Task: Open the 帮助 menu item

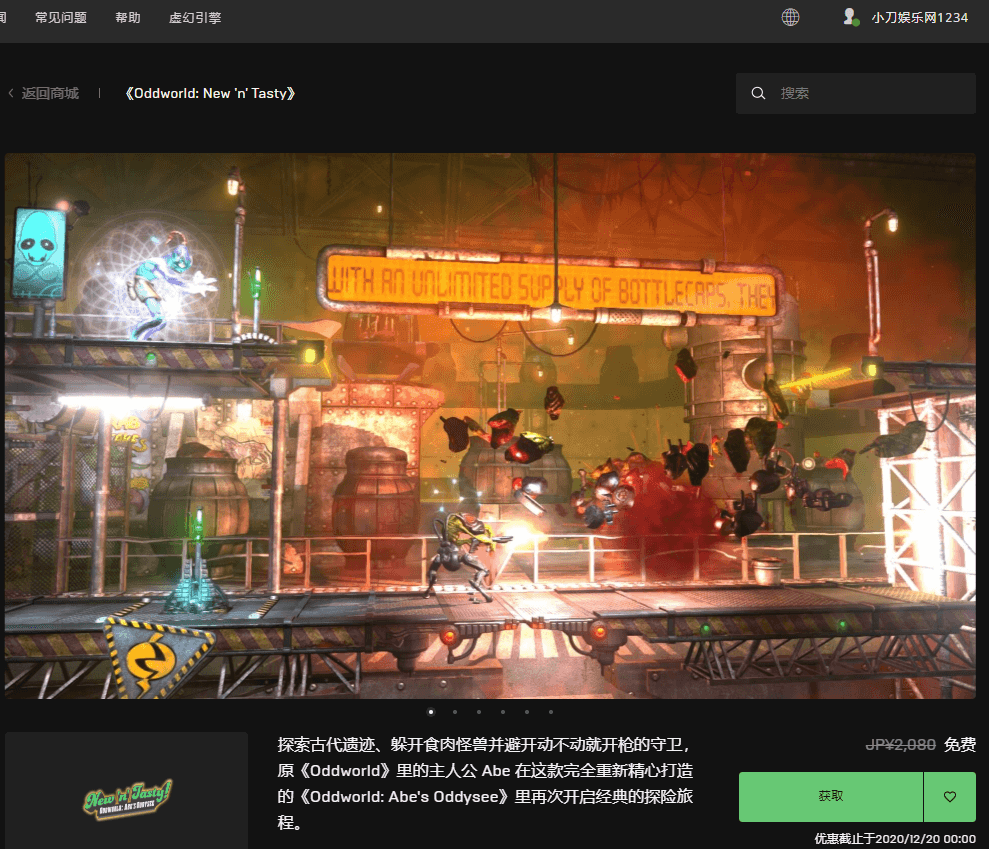Action: click(127, 18)
